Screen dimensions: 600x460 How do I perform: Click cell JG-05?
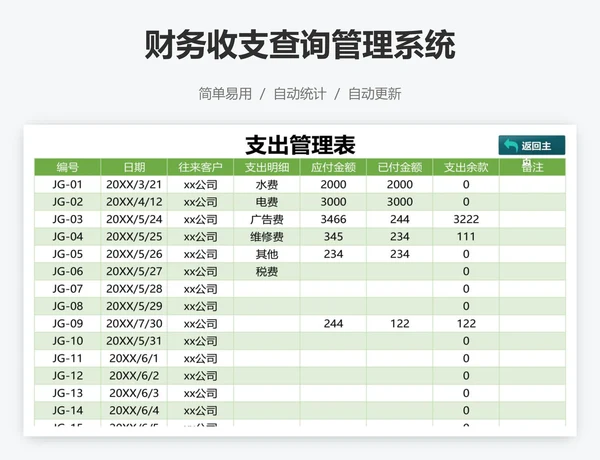coord(67,254)
